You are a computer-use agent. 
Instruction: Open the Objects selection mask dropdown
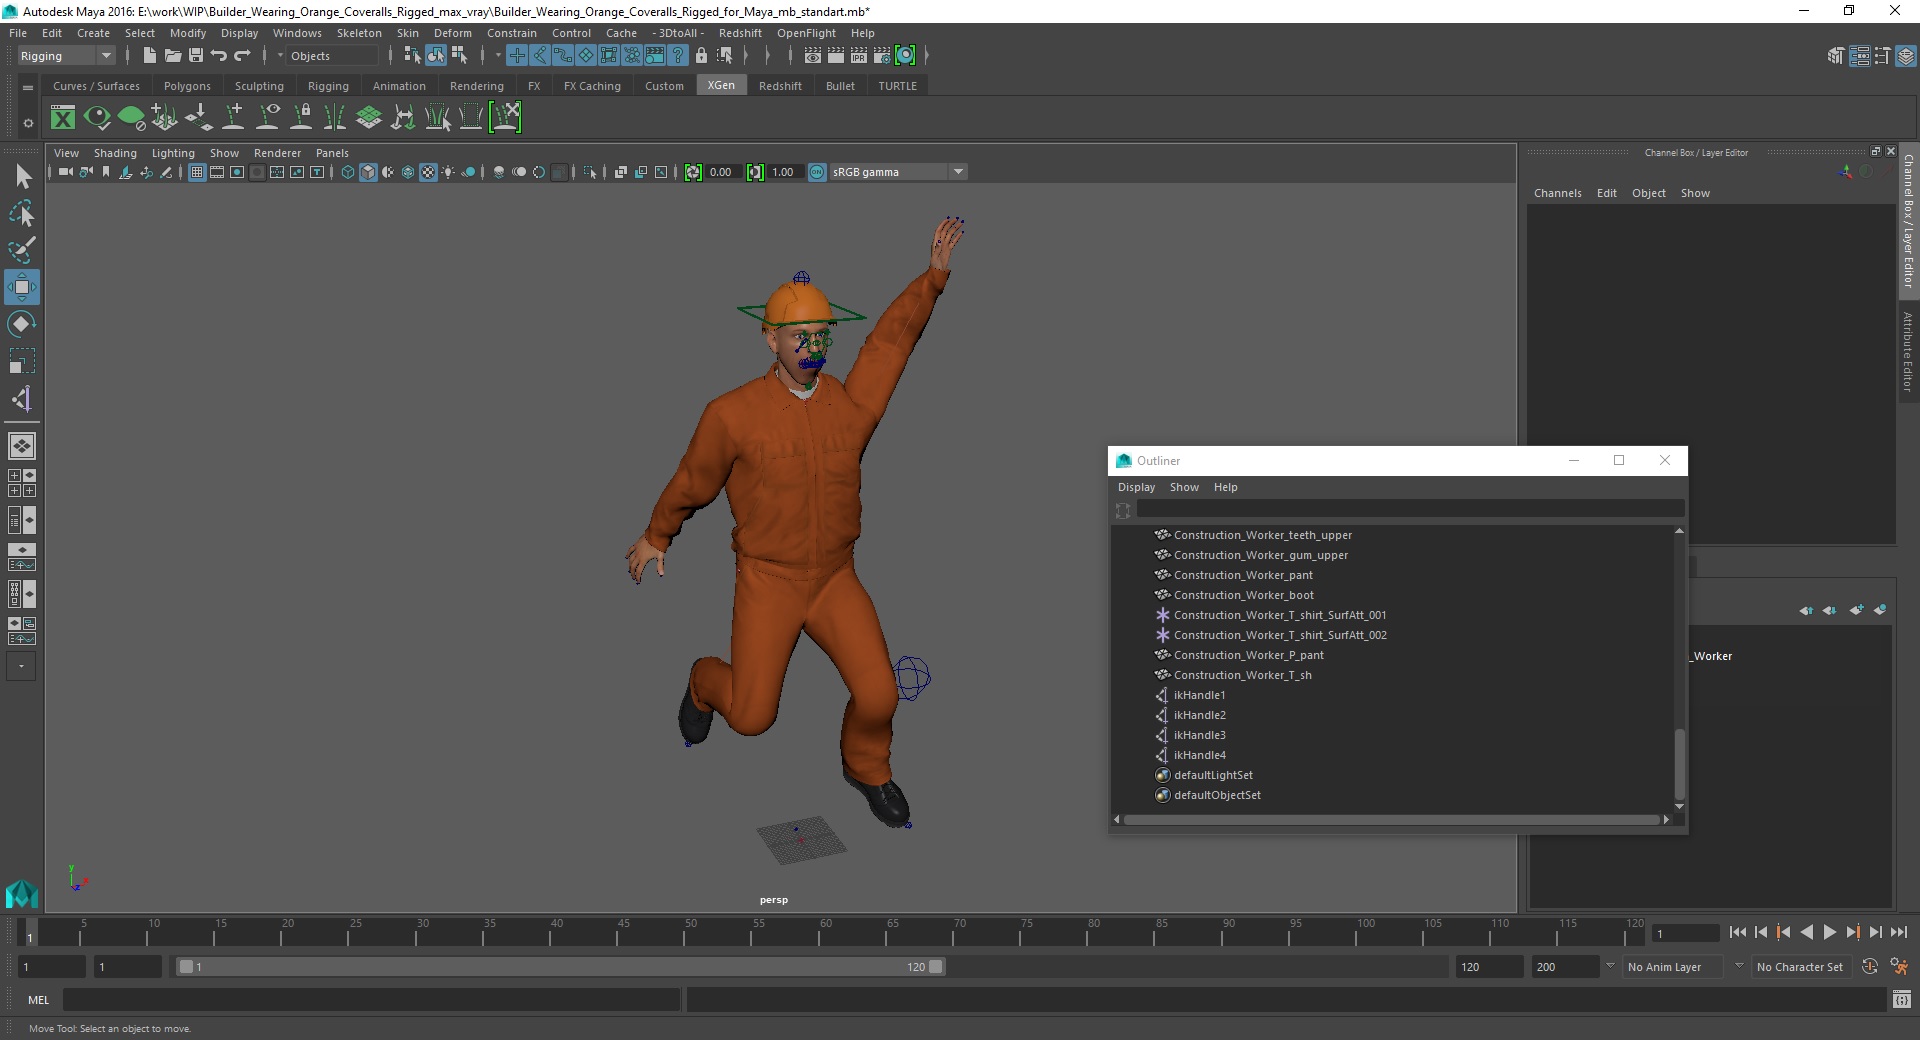tap(333, 56)
